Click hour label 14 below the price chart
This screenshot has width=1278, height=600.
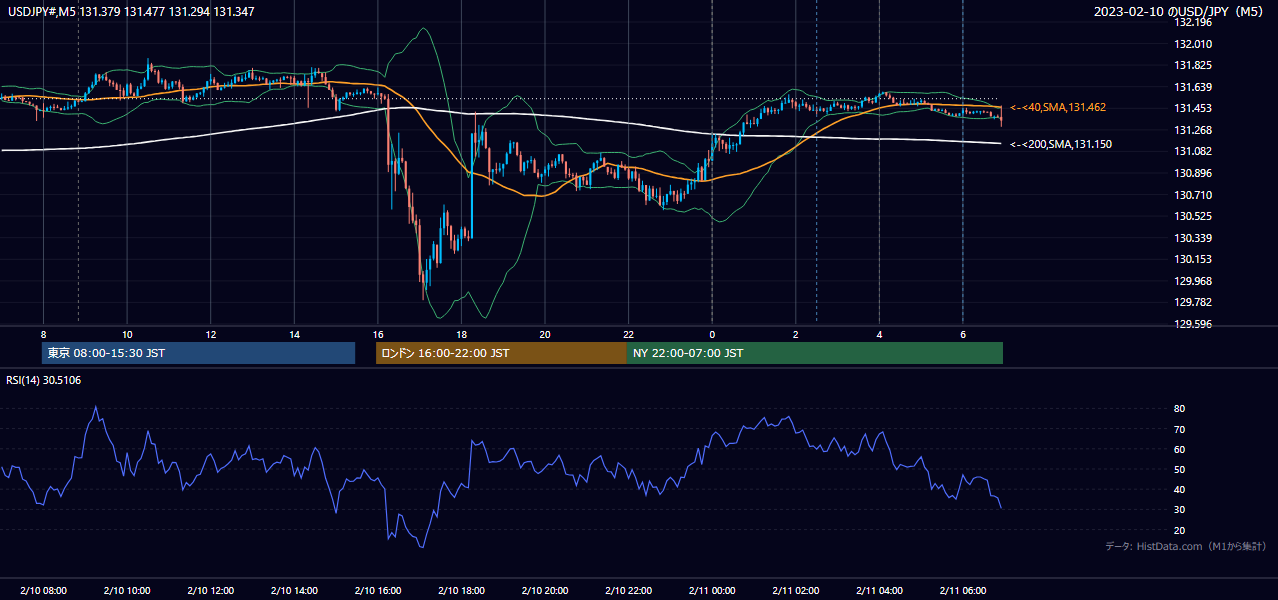[294, 334]
